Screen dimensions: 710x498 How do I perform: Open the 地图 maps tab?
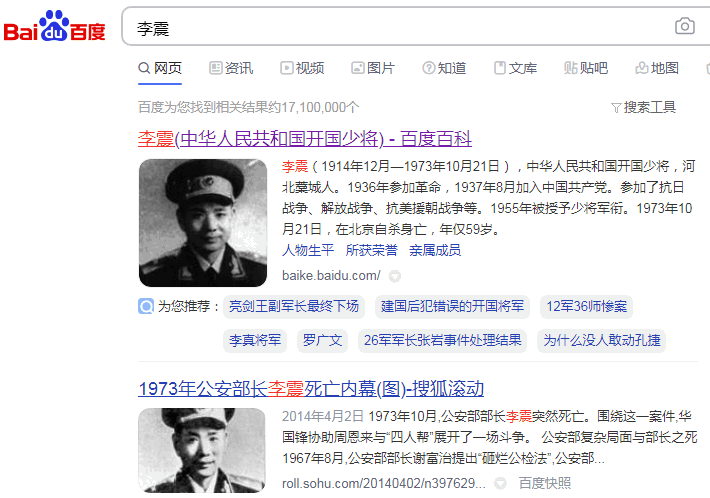pos(657,68)
